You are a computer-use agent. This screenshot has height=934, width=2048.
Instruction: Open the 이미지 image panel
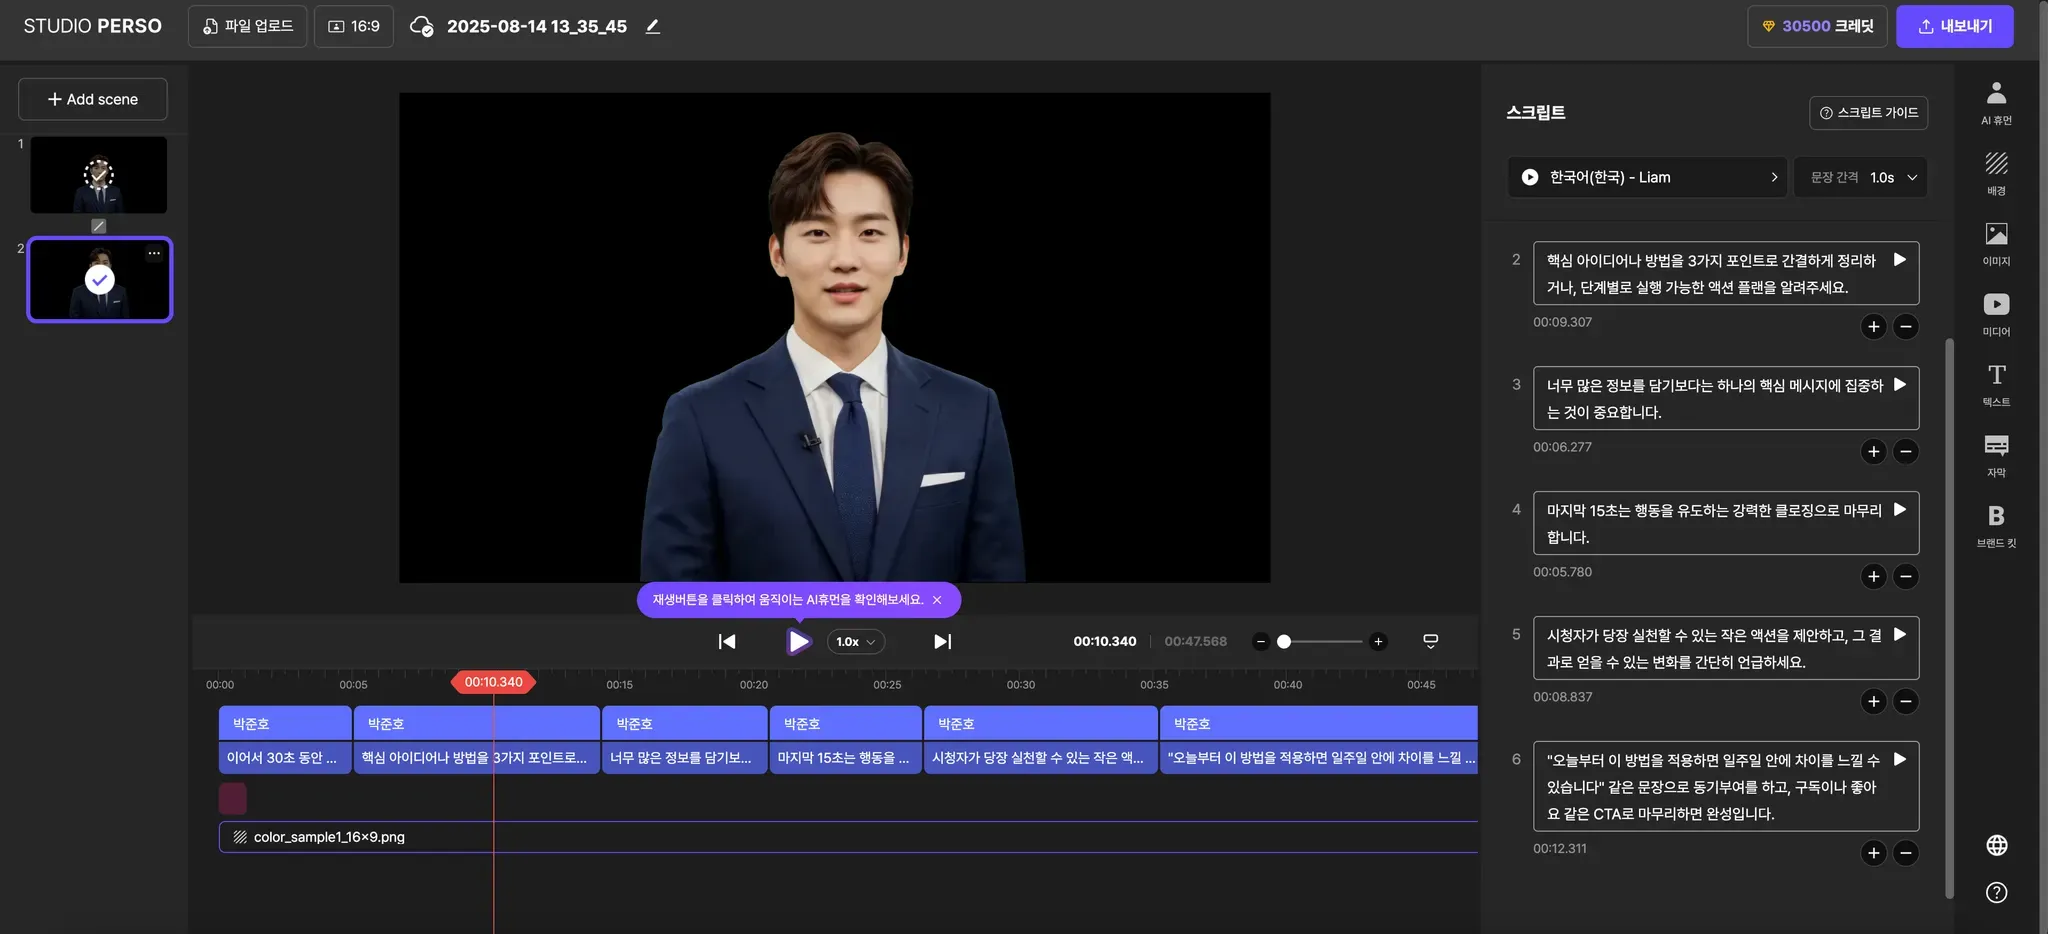(x=1996, y=243)
